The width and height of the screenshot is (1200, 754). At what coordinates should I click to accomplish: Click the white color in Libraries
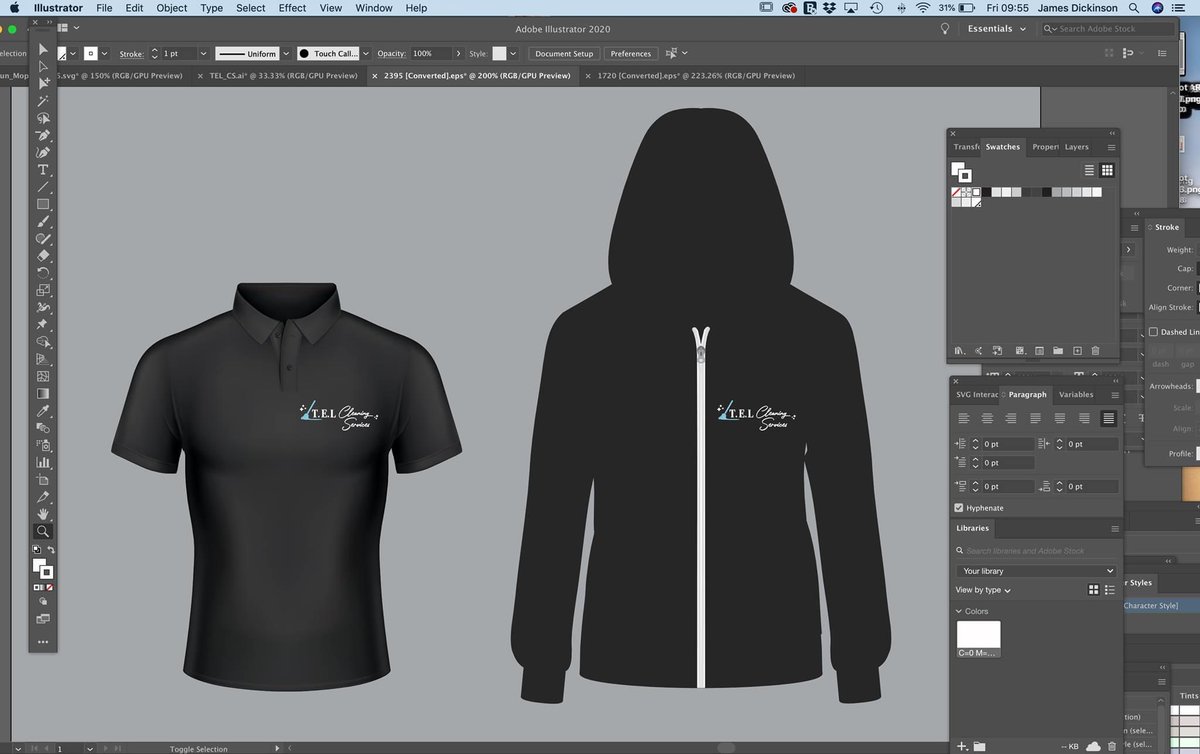pyautogui.click(x=978, y=640)
